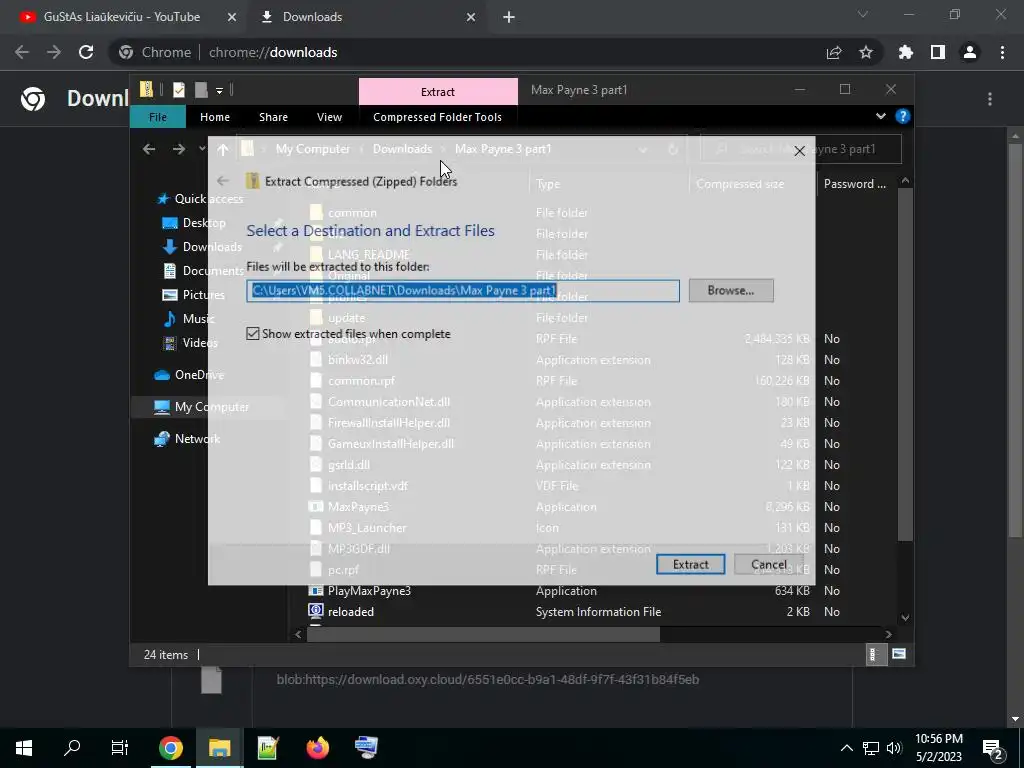Select the PlayMaxPayne3 application file
Viewport: 1024px width, 768px height.
(x=369, y=590)
